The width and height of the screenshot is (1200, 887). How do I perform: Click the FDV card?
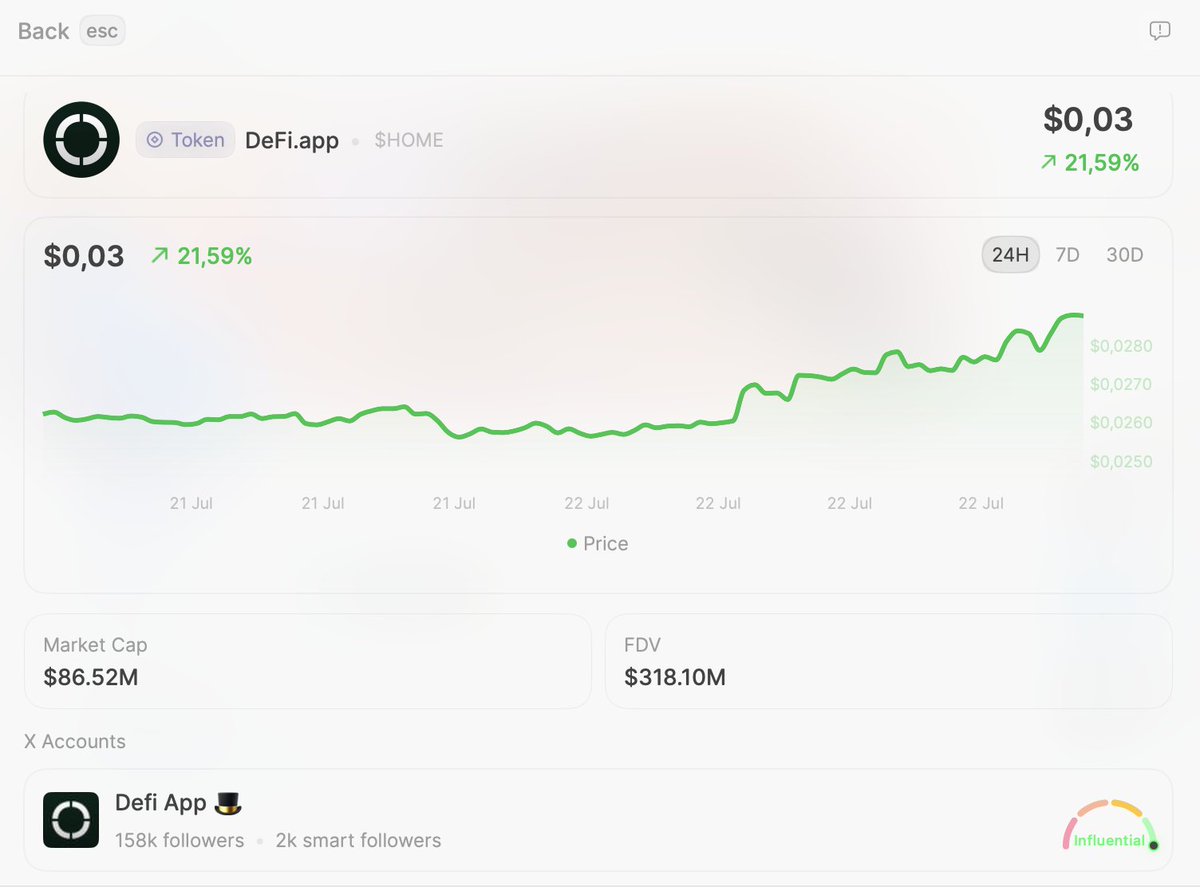(x=888, y=661)
